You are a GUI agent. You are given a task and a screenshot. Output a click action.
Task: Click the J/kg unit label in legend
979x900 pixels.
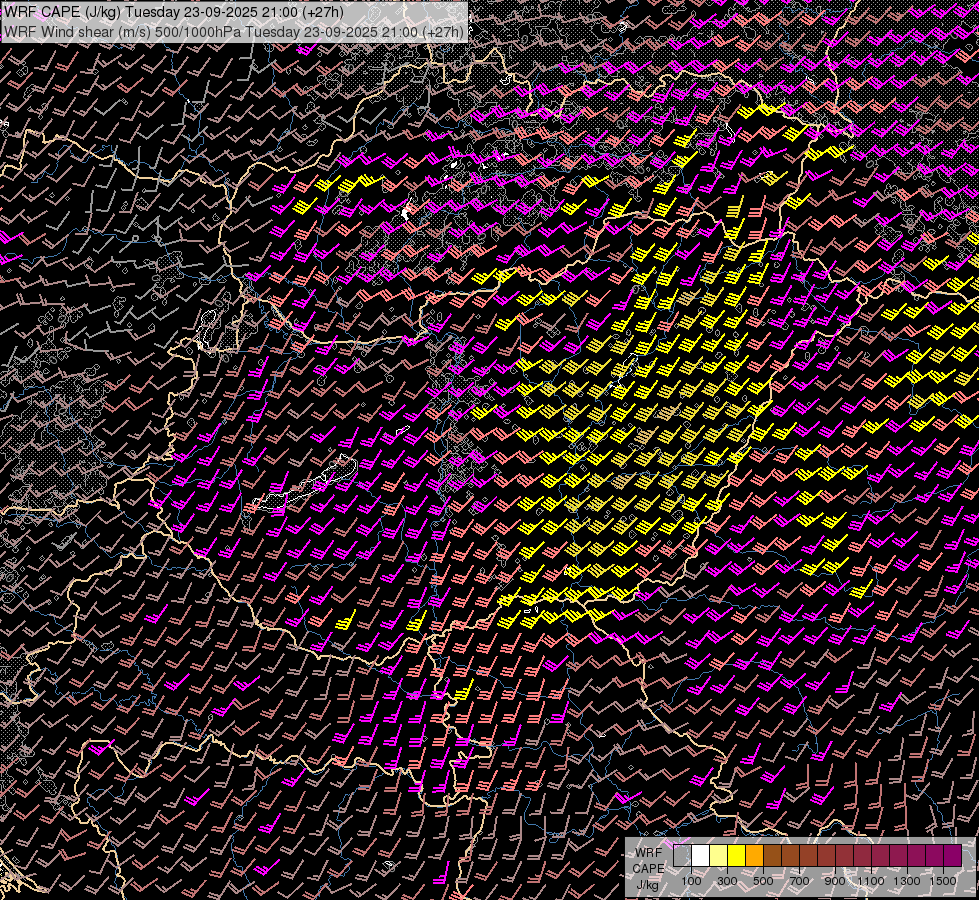(647, 885)
